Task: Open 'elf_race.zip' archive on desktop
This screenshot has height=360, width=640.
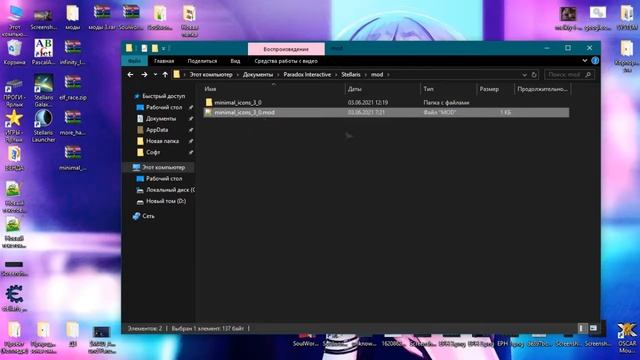Action: (73, 87)
